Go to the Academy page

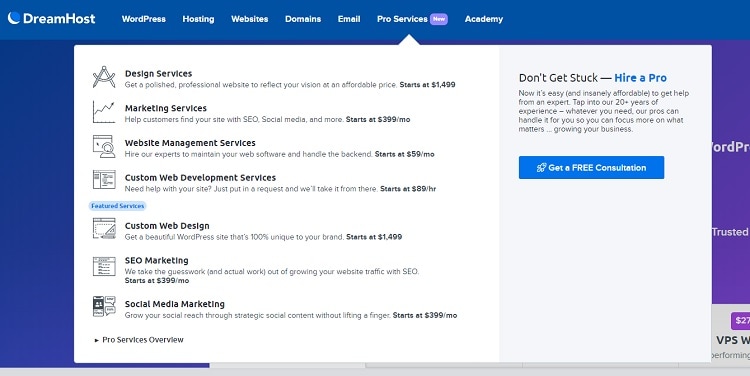[x=484, y=19]
